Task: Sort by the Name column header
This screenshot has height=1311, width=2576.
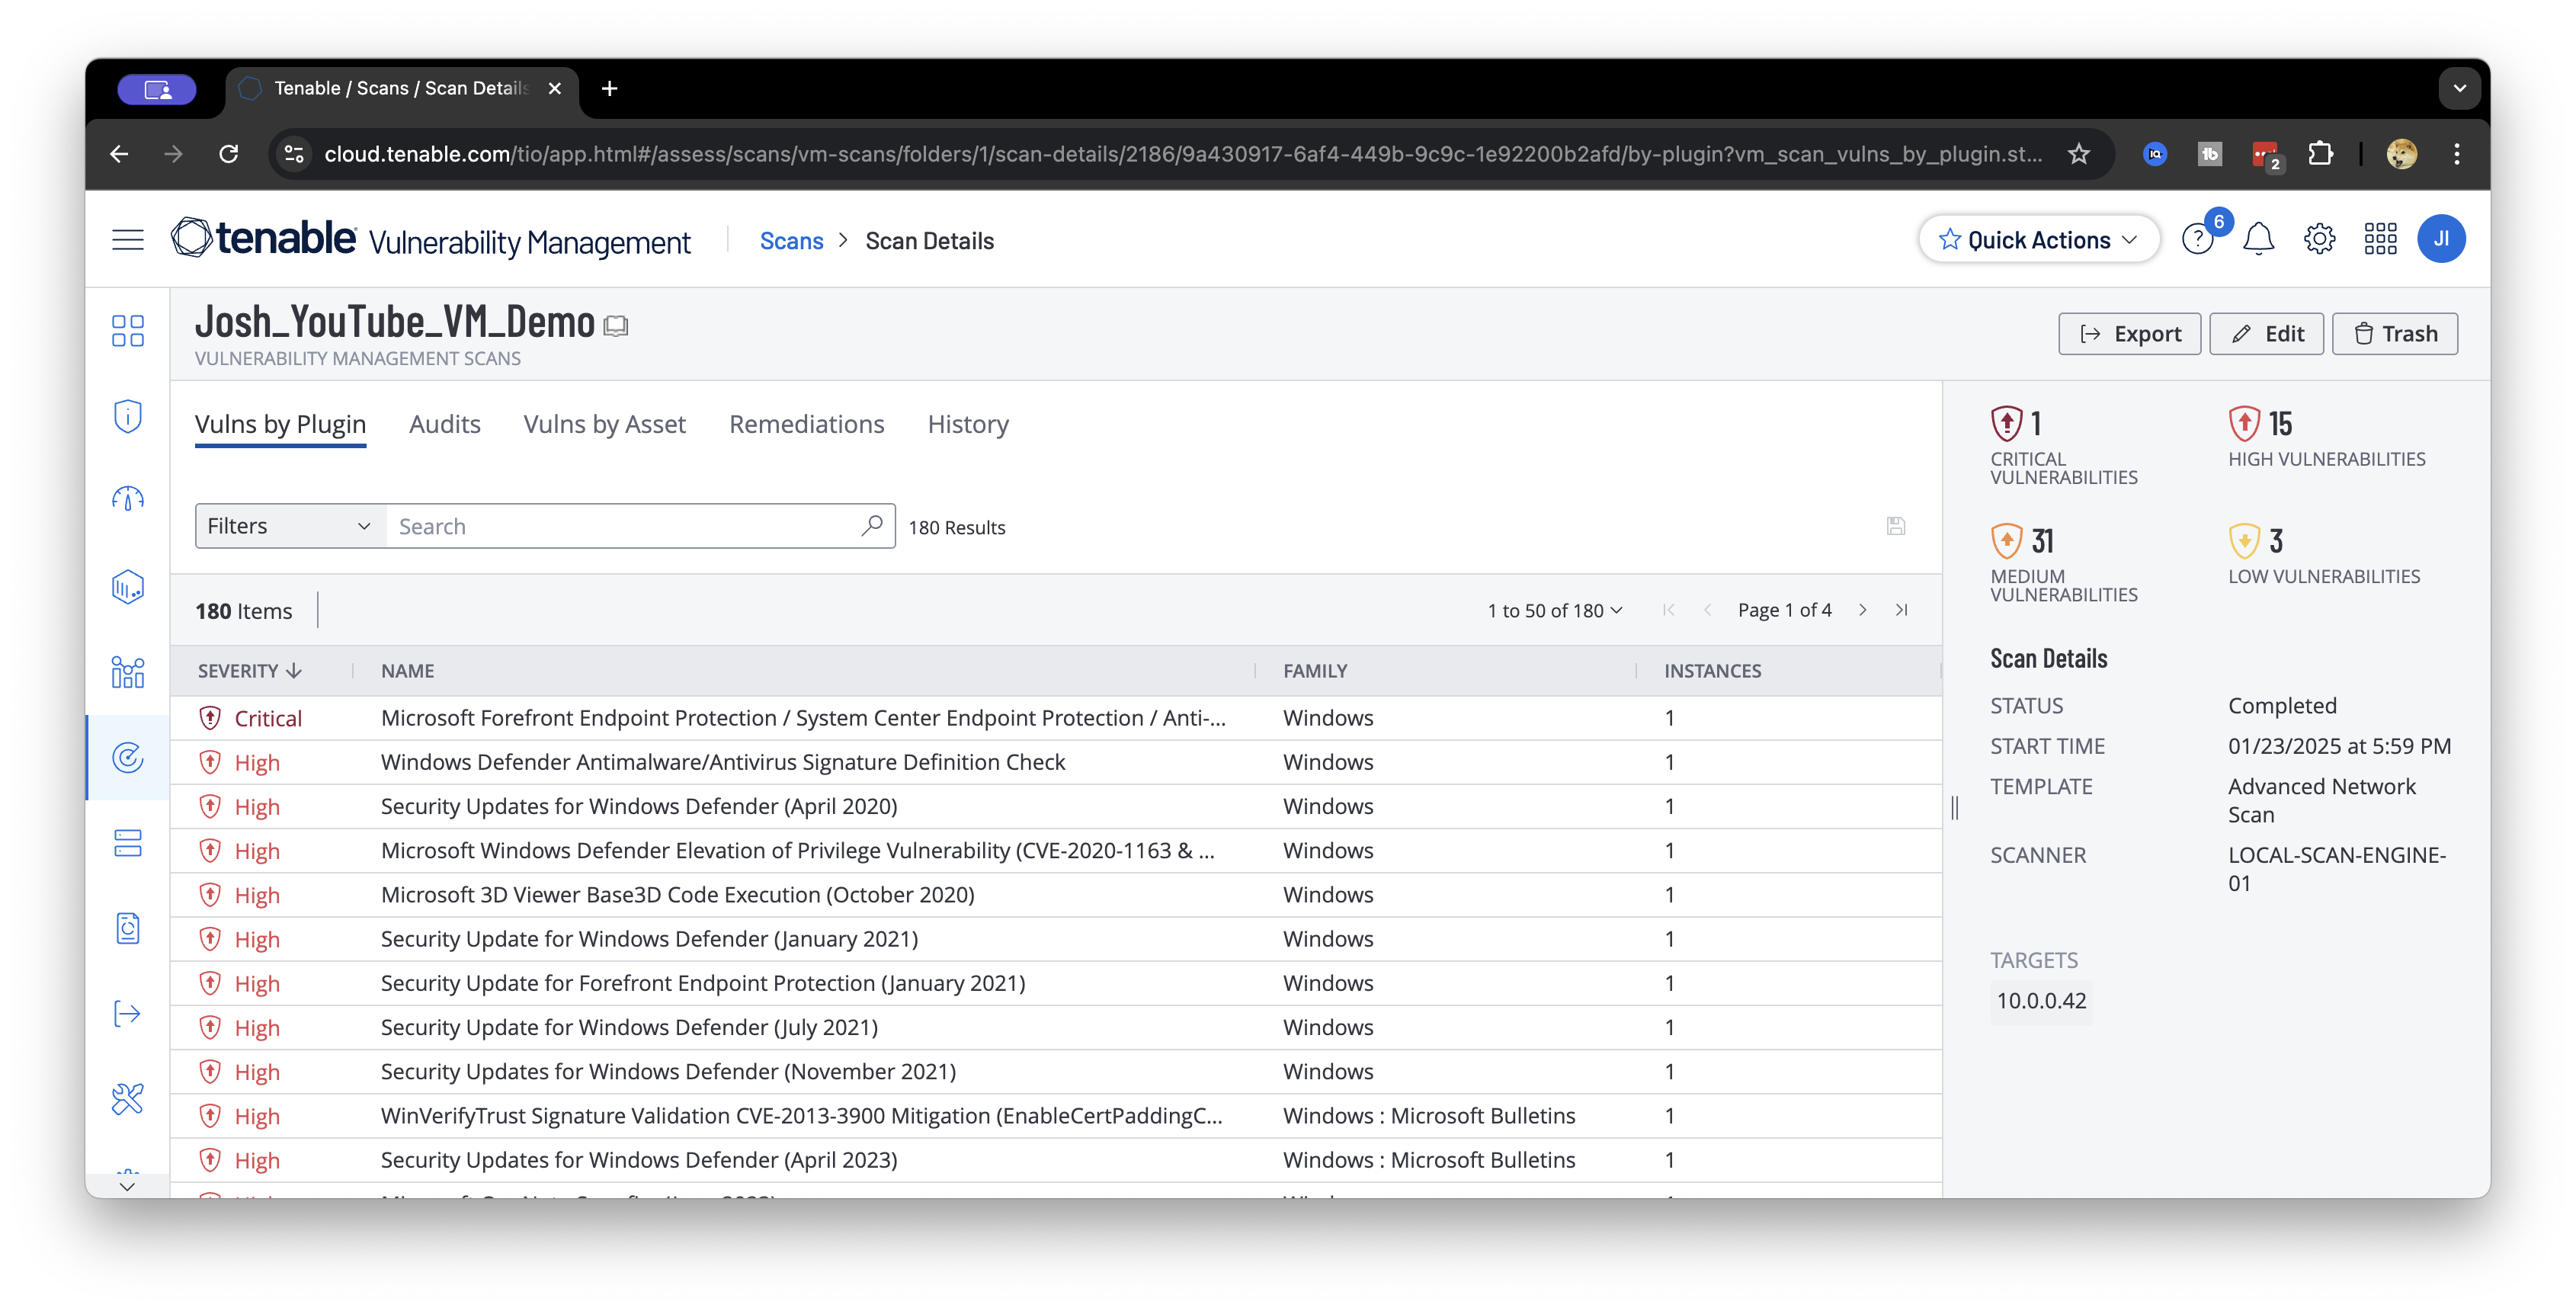Action: pyautogui.click(x=407, y=671)
